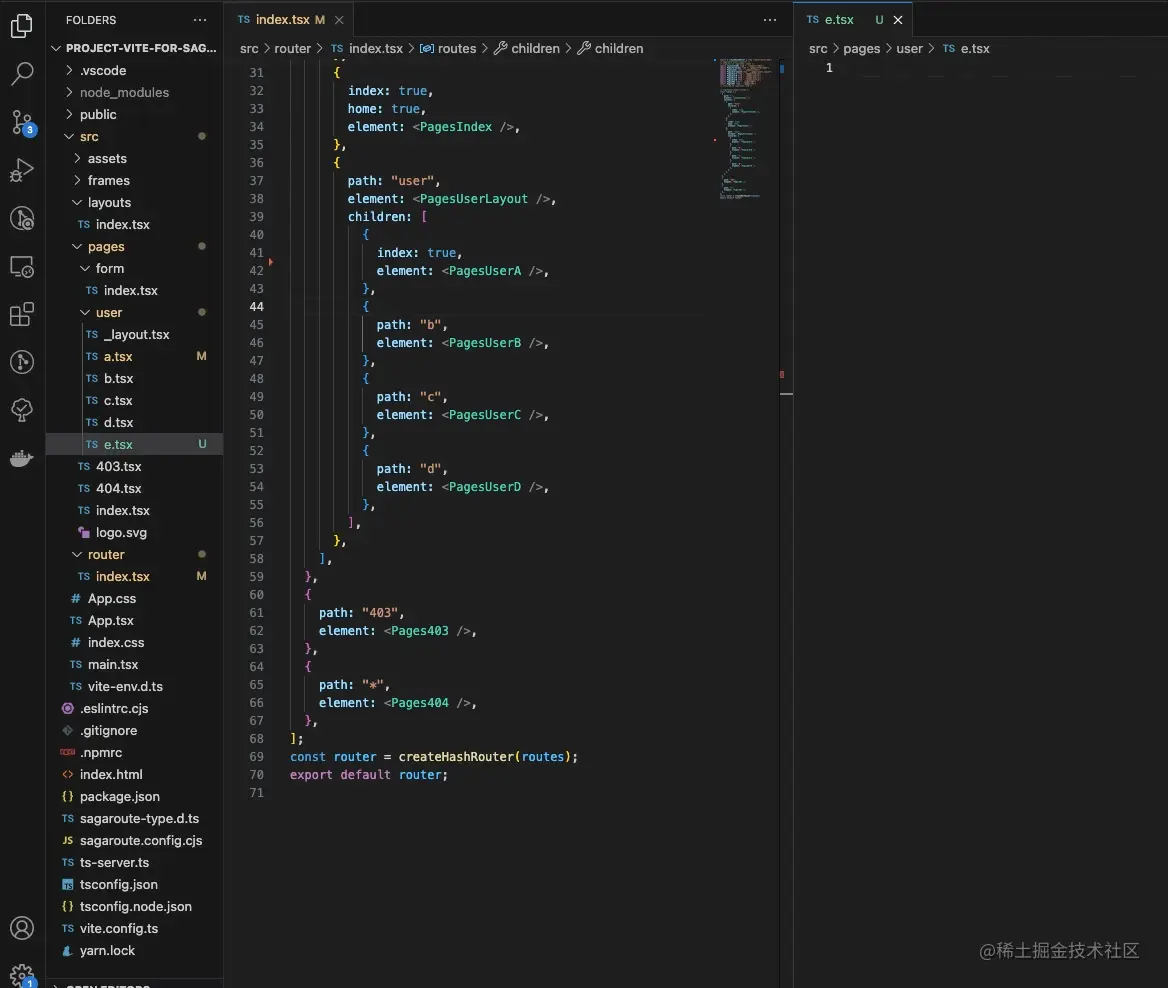Open yarn.lock file

[x=136, y=950]
